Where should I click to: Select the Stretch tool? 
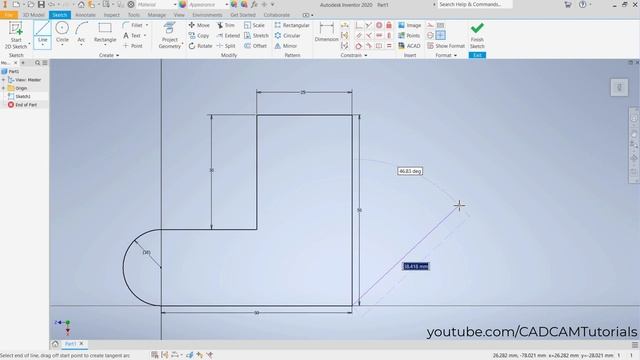(256, 36)
